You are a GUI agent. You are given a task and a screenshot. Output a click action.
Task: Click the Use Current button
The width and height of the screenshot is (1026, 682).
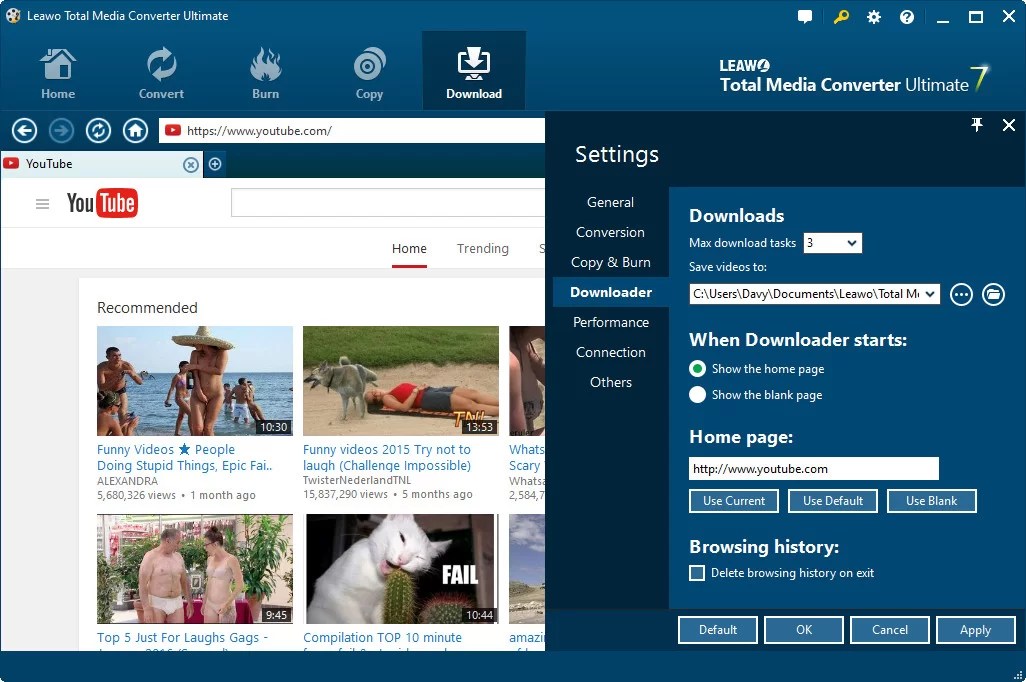[734, 501]
